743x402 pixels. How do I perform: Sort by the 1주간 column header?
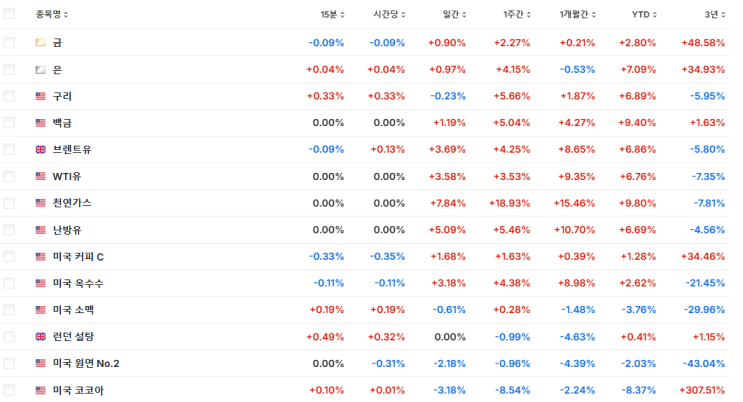pyautogui.click(x=520, y=15)
